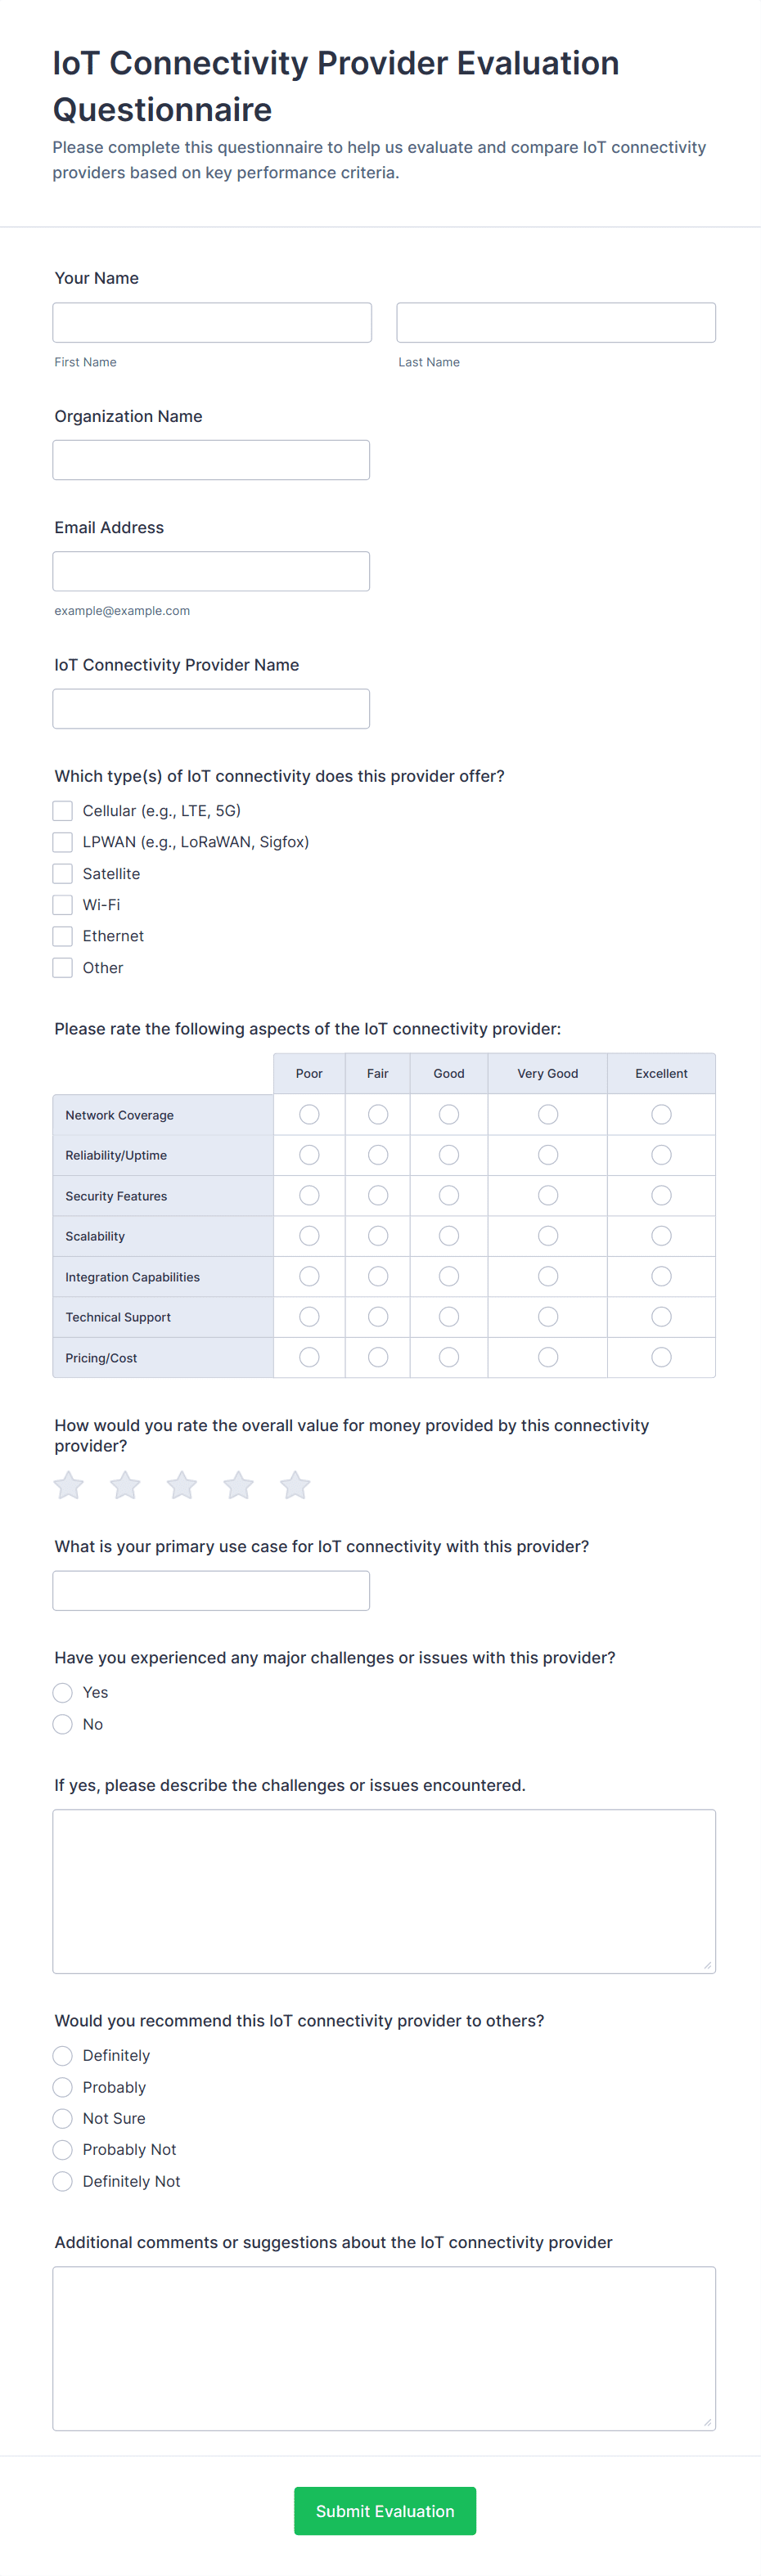The image size is (761, 2576).
Task: Submit Evaluation form
Action: (385, 2510)
